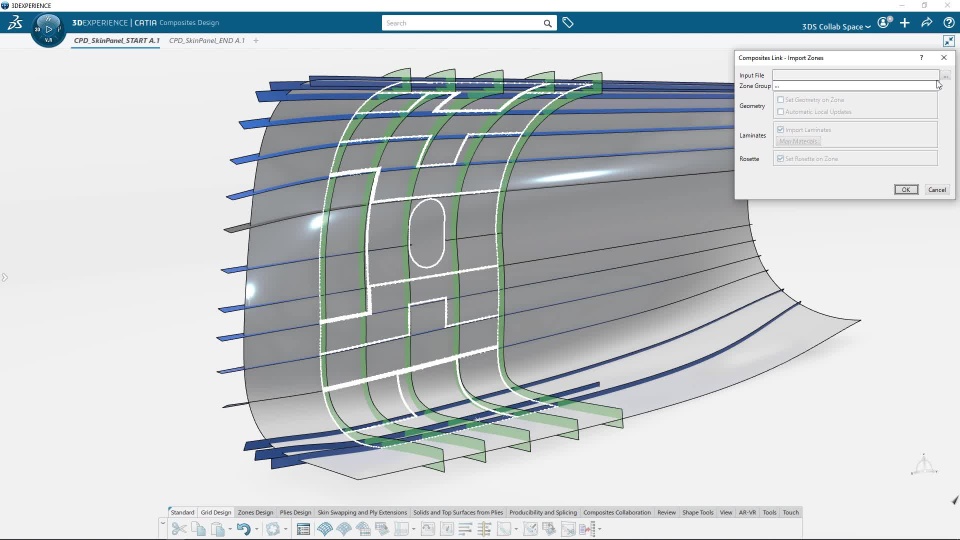Open the Shape Tools tab
Screen dimensions: 960x540
click(698, 512)
